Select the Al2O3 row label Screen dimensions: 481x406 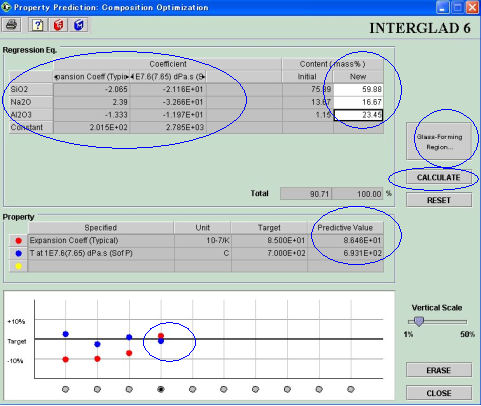(x=31, y=115)
